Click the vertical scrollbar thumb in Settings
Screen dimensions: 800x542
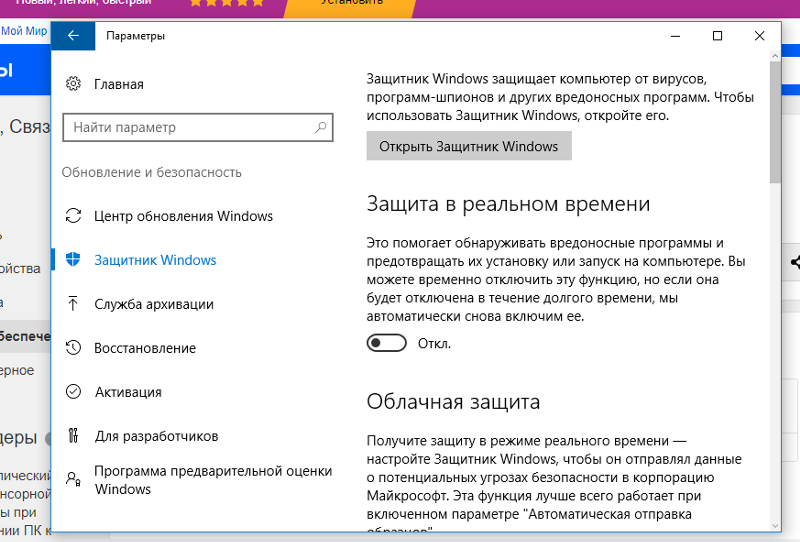(775, 121)
